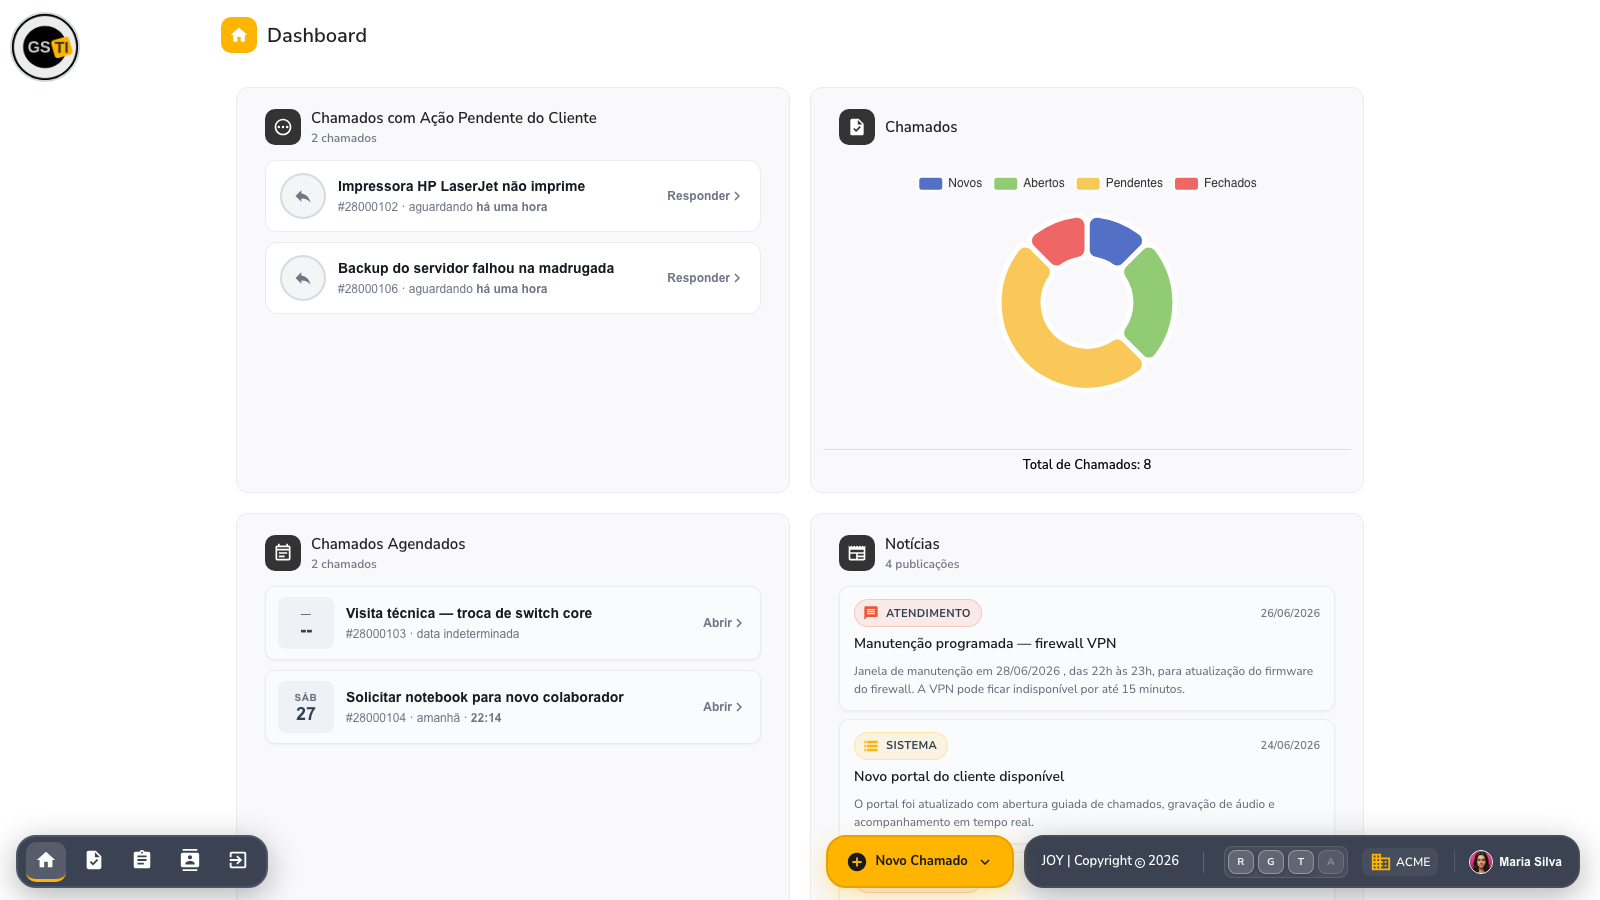The image size is (1600, 900).
Task: Click the ATENDIMENTO category tag
Action: click(x=918, y=613)
